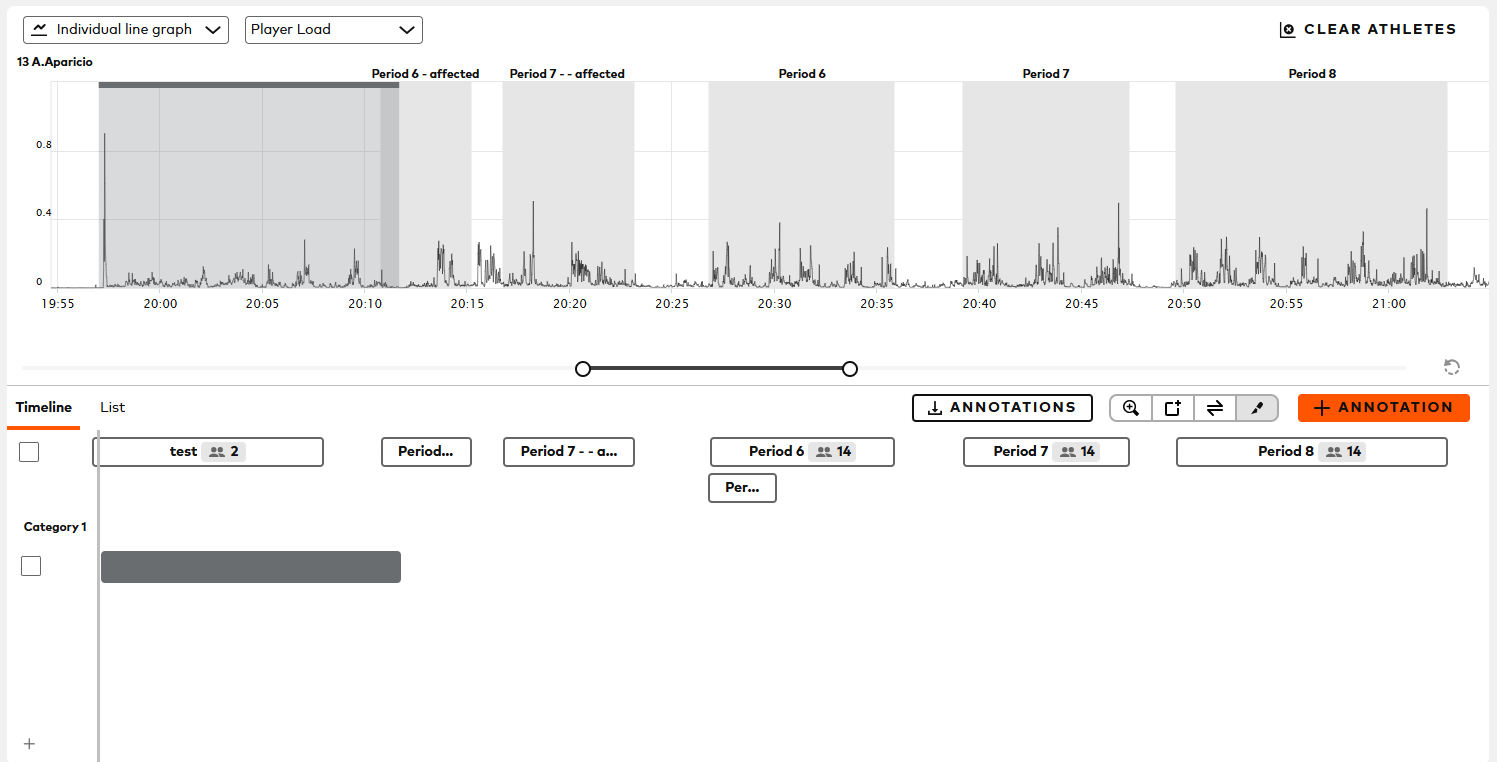Check the checkbox beside the Category 1 bar
The width and height of the screenshot is (1497, 762).
pyautogui.click(x=31, y=565)
